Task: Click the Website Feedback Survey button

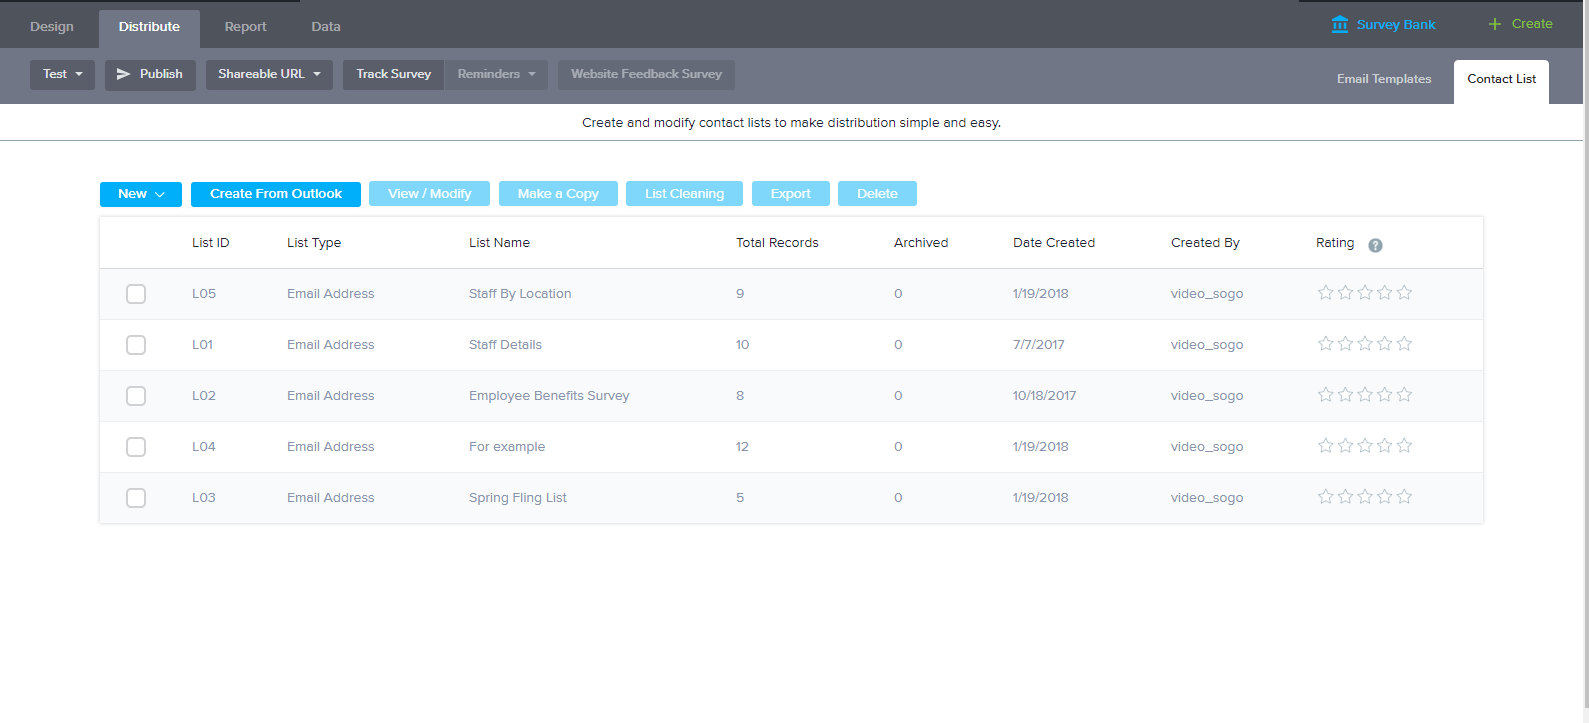Action: pyautogui.click(x=646, y=74)
